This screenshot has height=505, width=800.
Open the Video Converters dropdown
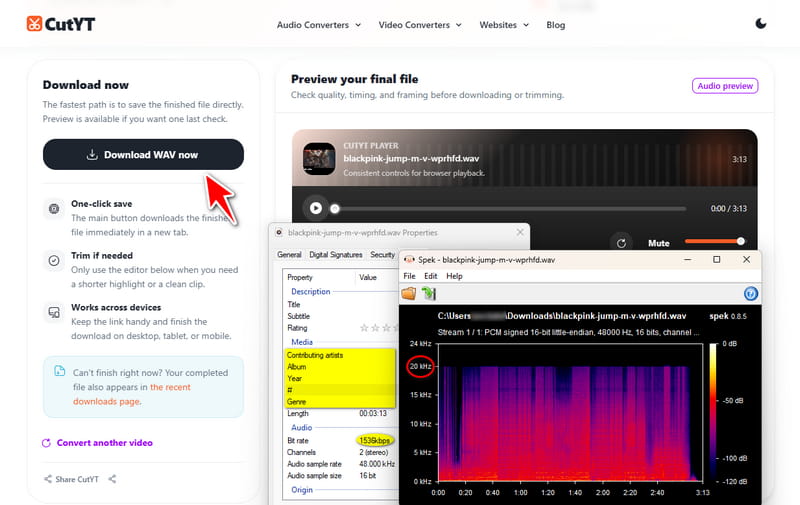click(x=420, y=25)
